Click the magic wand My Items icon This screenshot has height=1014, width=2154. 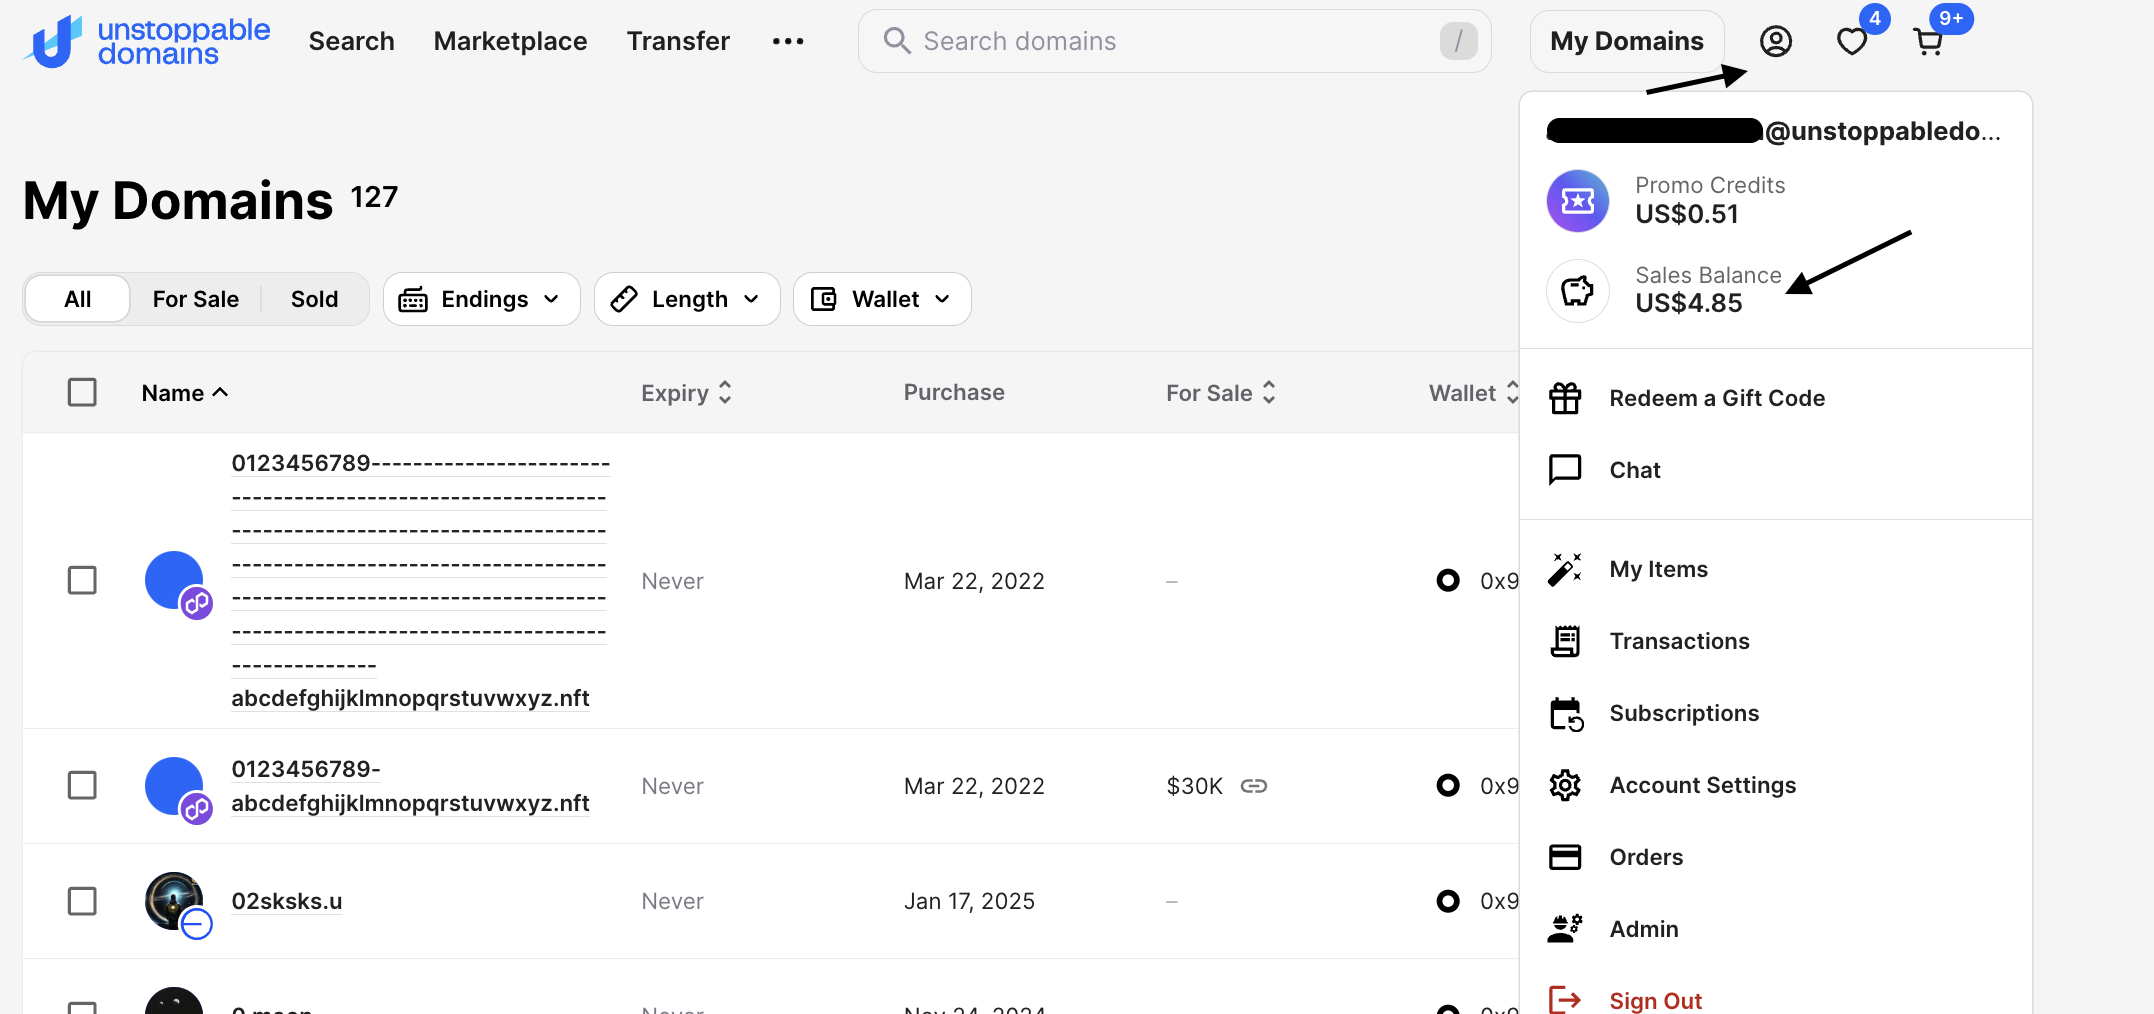pyautogui.click(x=1565, y=569)
